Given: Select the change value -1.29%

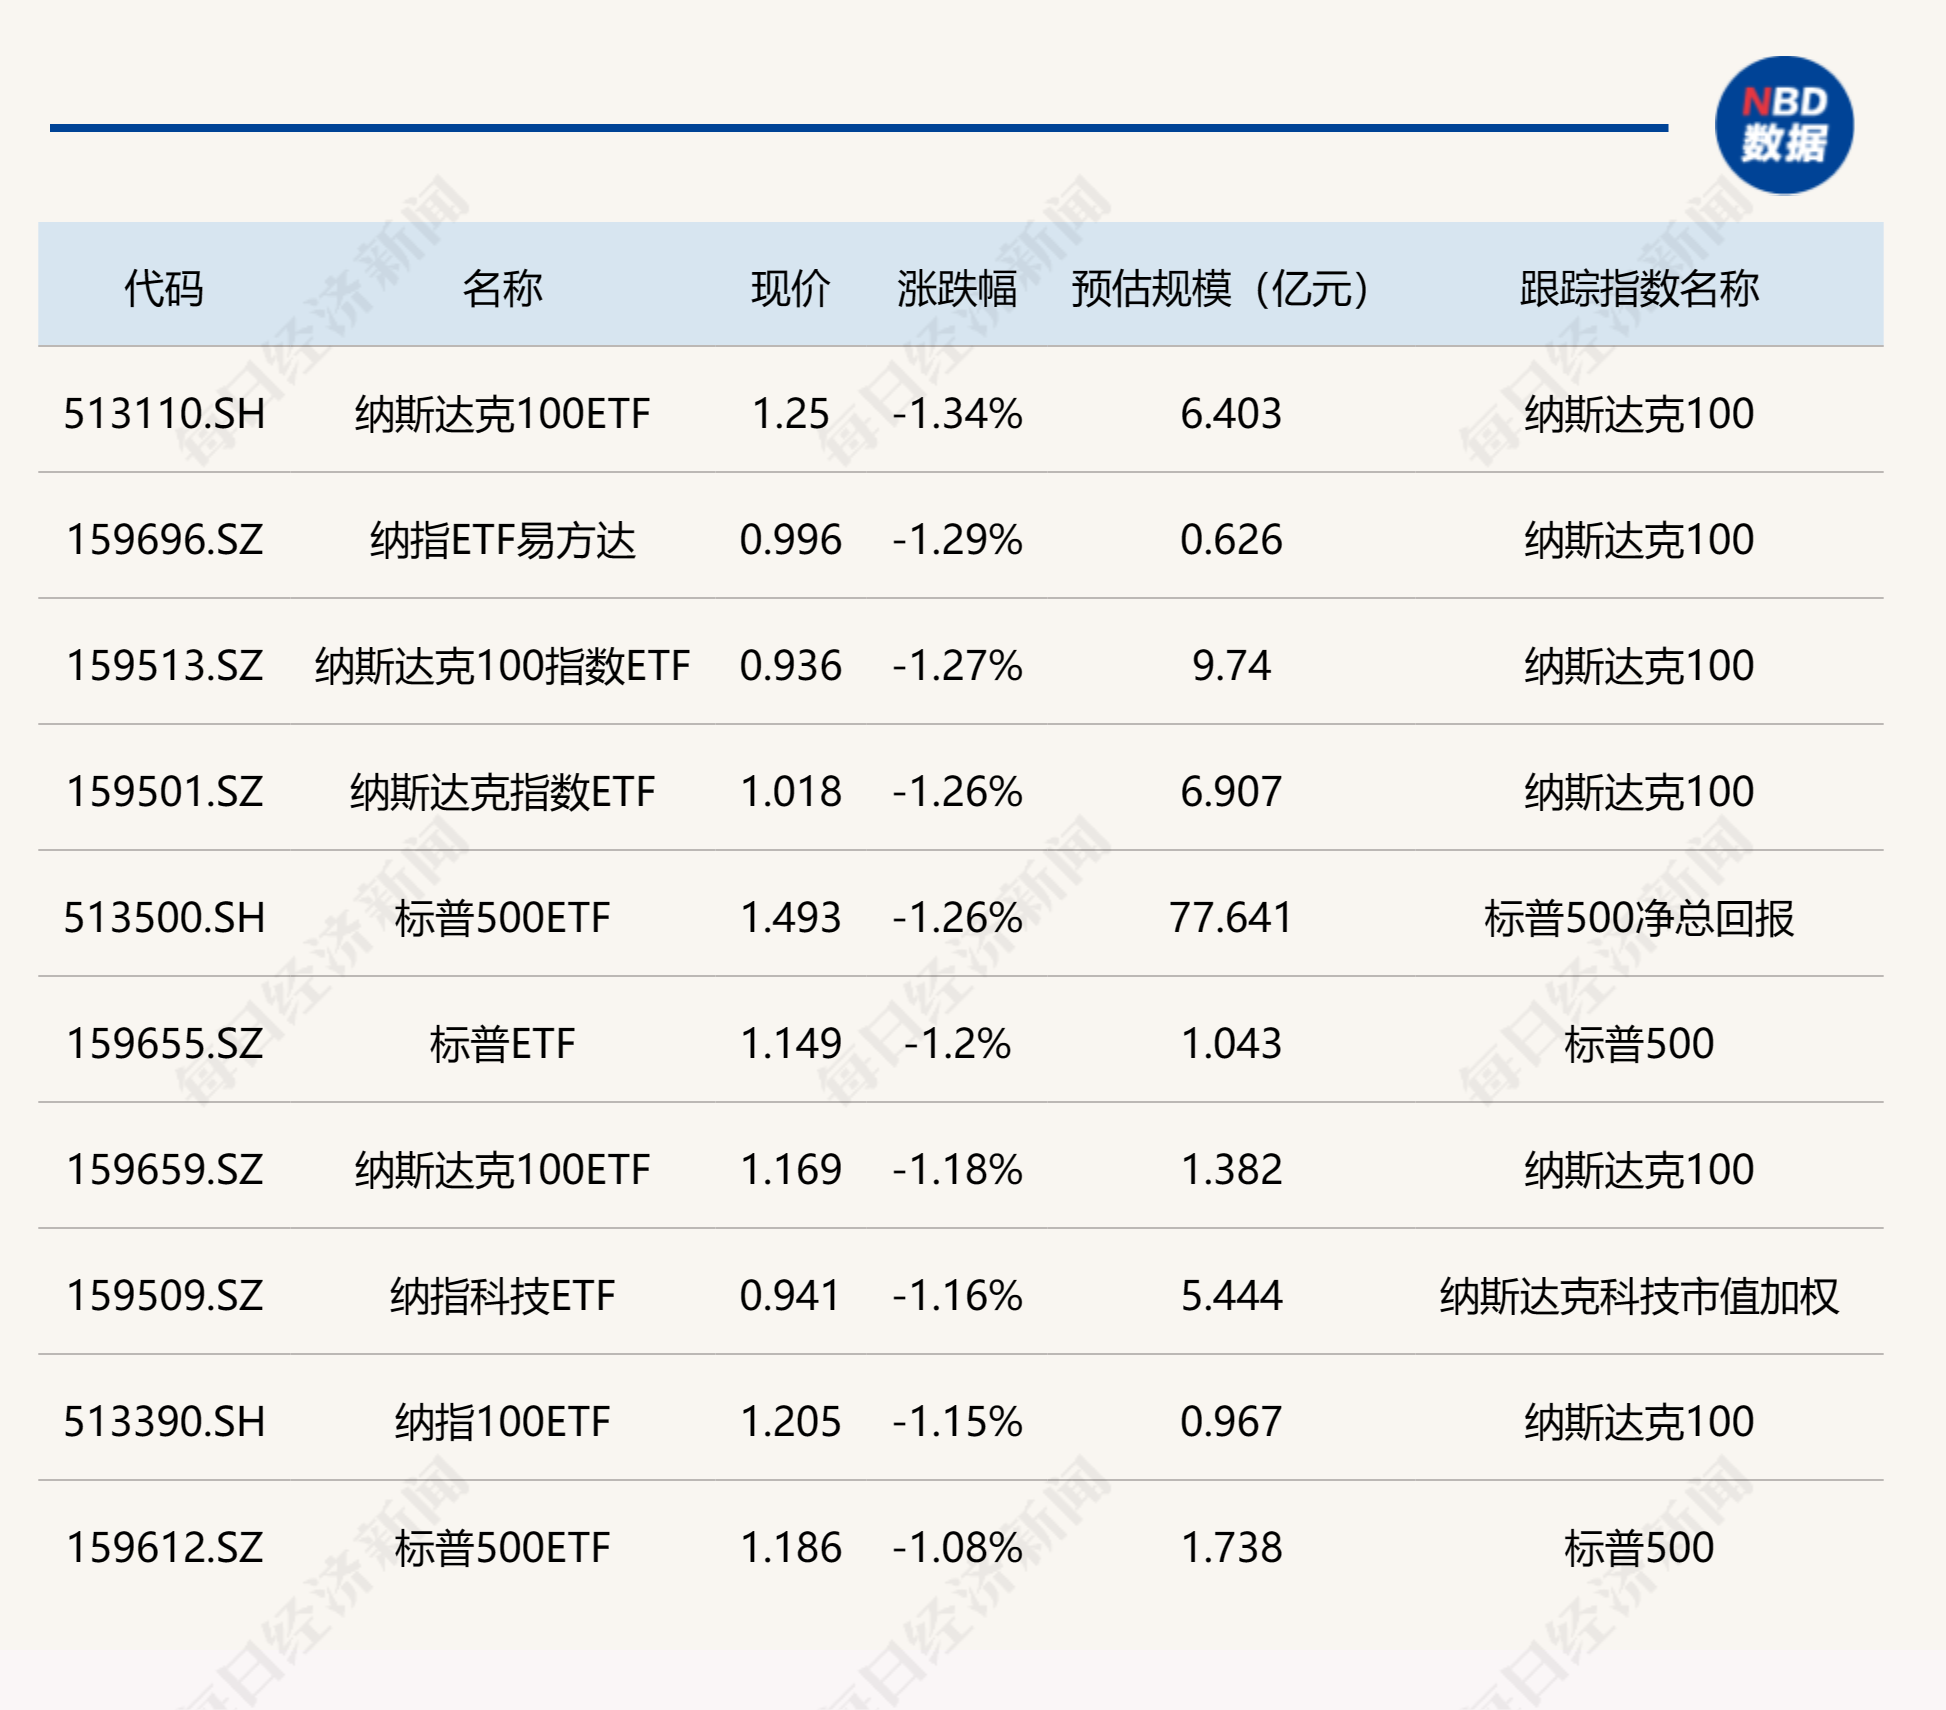Looking at the screenshot, I should pyautogui.click(x=957, y=540).
